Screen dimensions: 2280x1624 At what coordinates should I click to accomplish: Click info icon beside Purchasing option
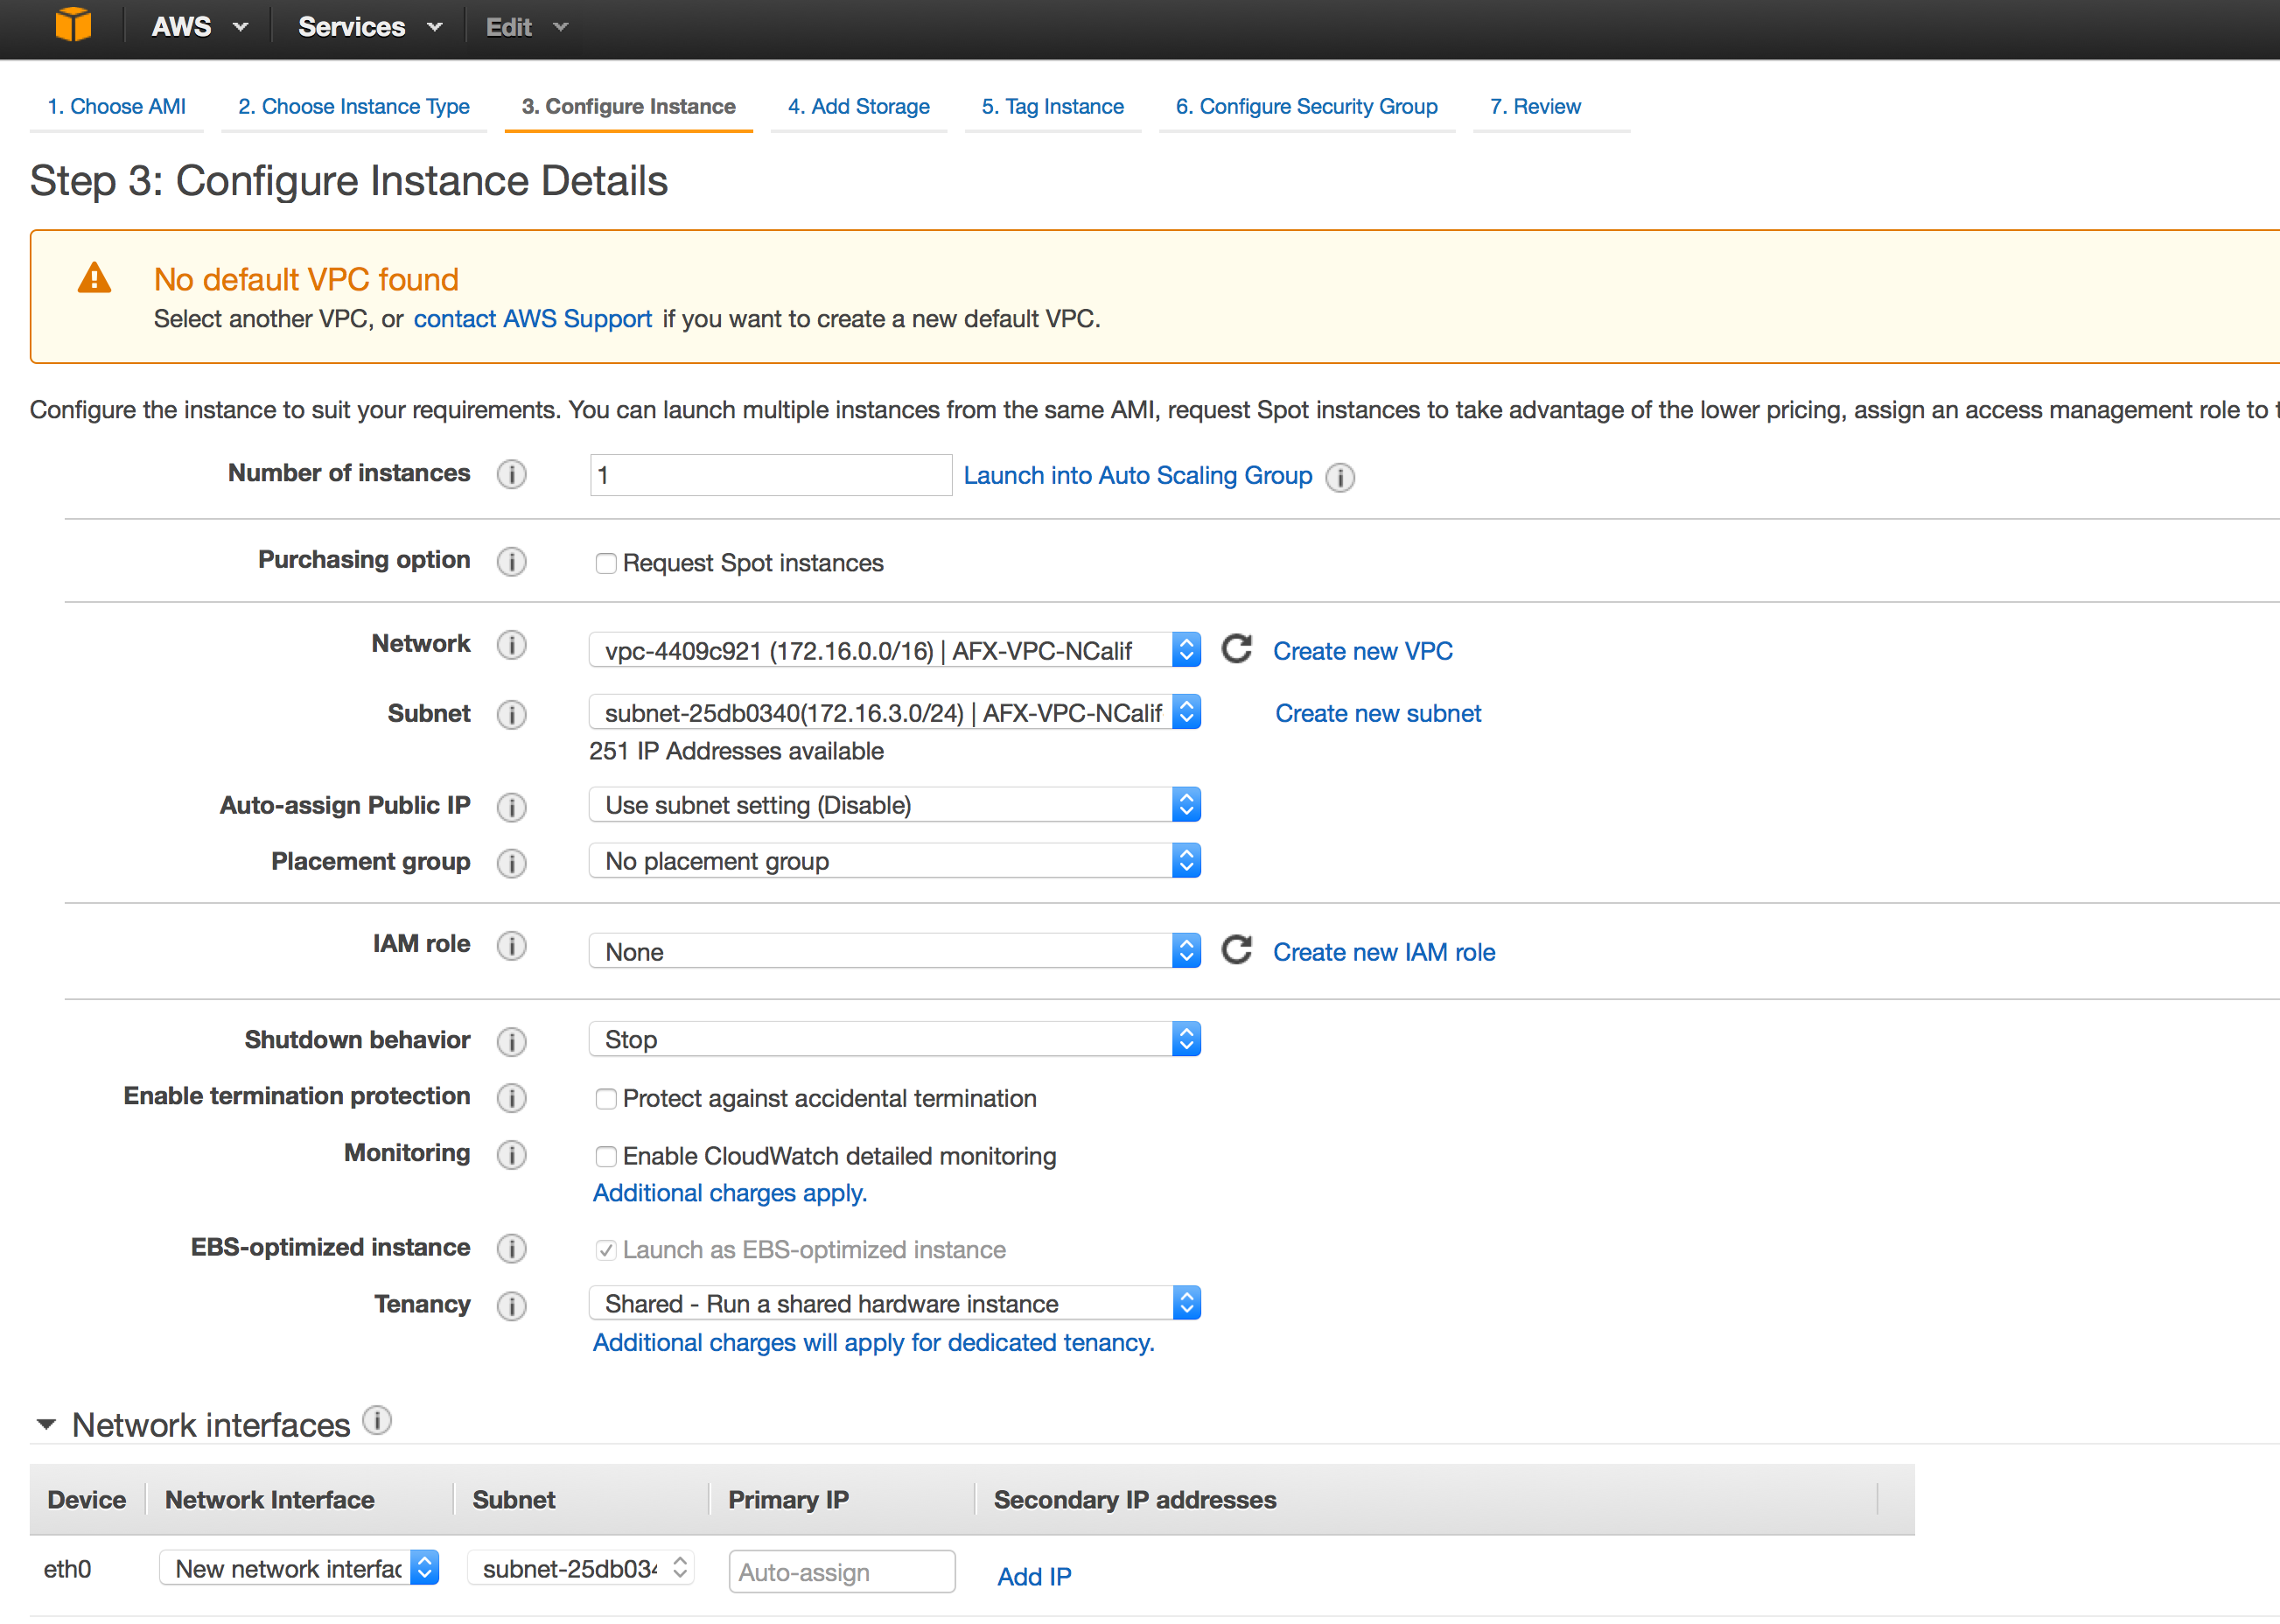coord(511,562)
